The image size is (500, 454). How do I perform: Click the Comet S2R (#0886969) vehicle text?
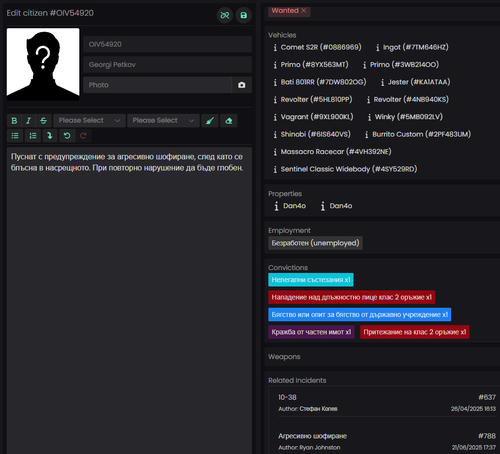pyautogui.click(x=321, y=47)
